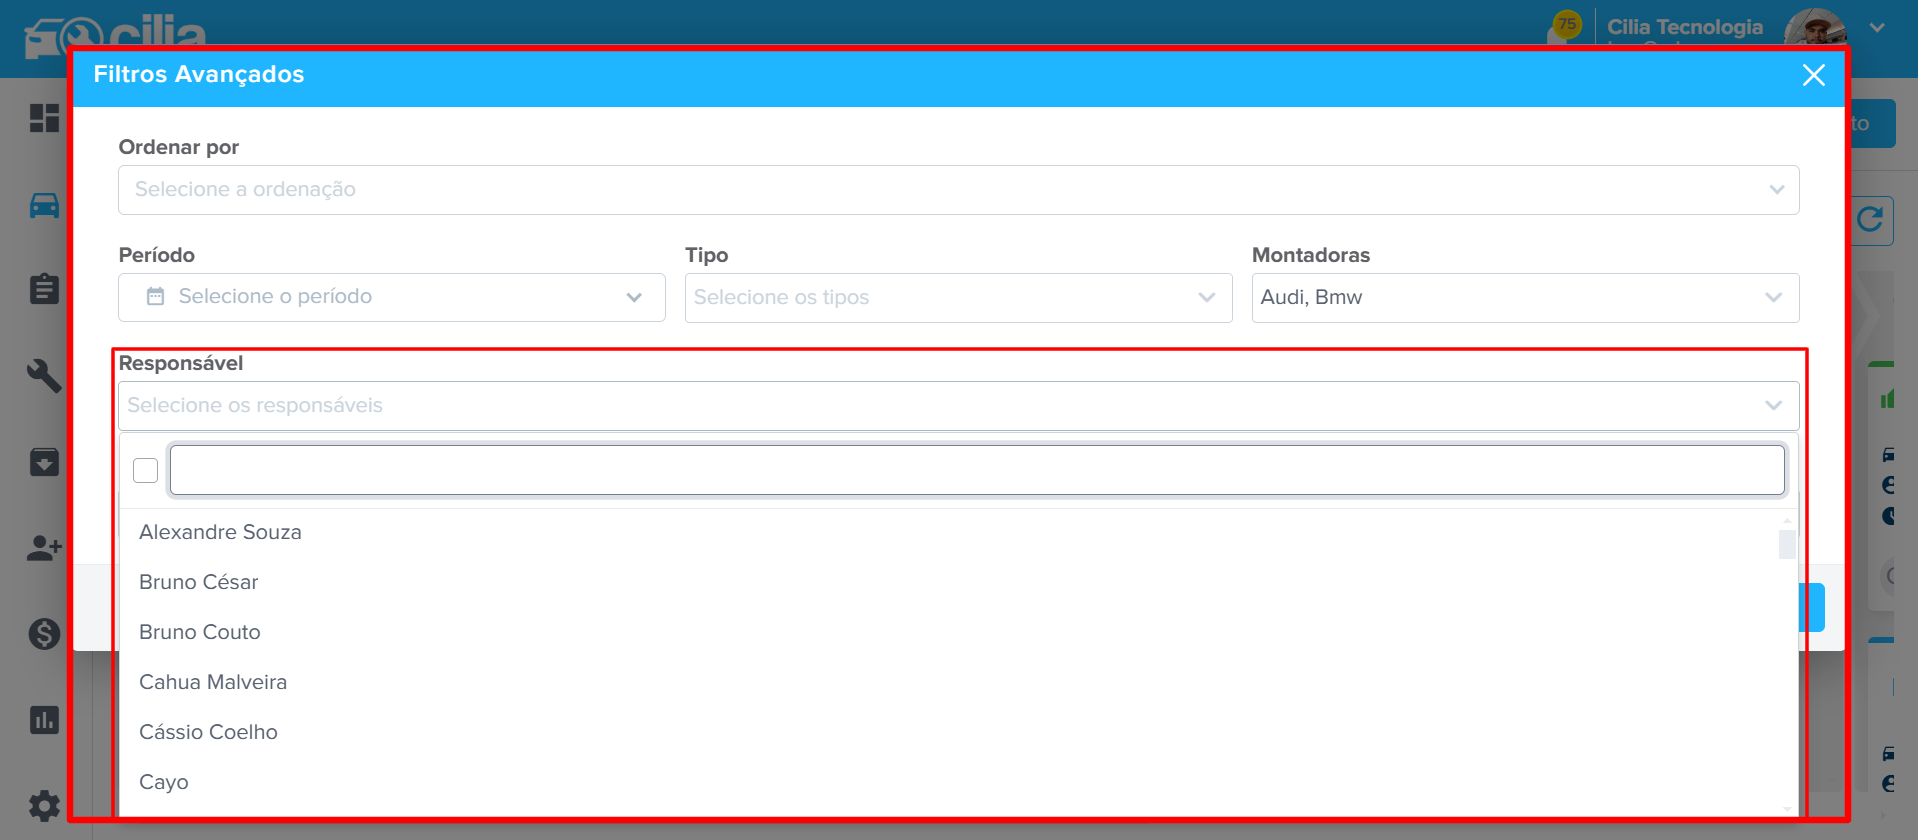1918x840 pixels.
Task: Open the wrench tools icon in sidebar
Action: tap(44, 376)
